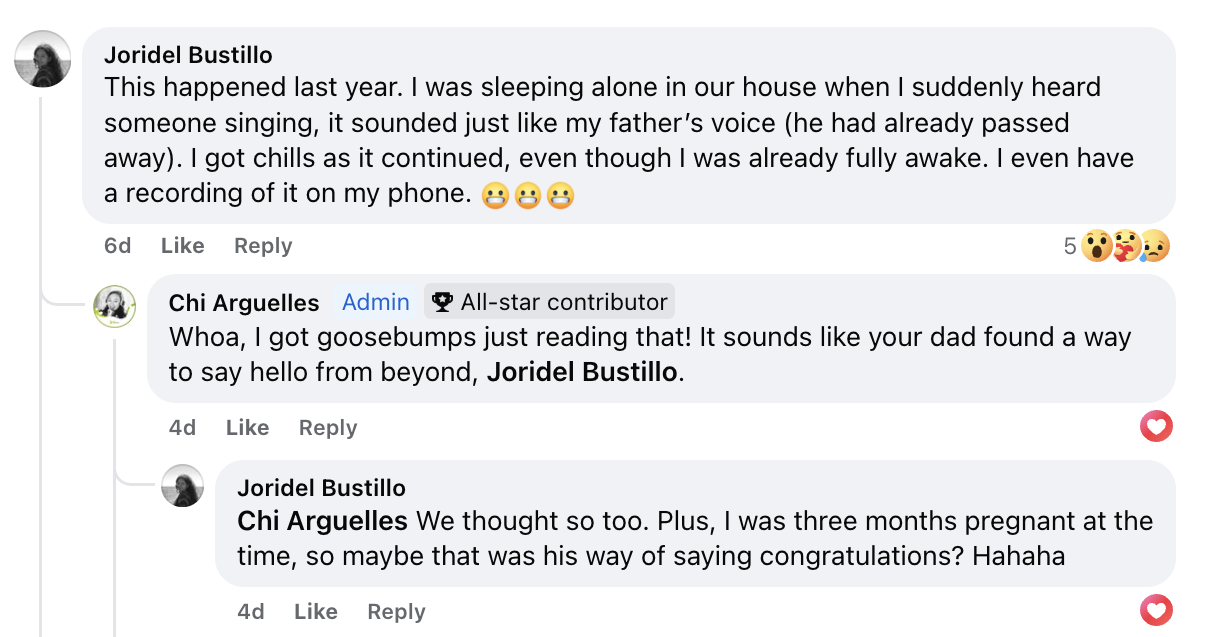Click the 6d timestamp on the top comment
Viewport: 1208px width, 637px height.
click(x=117, y=246)
